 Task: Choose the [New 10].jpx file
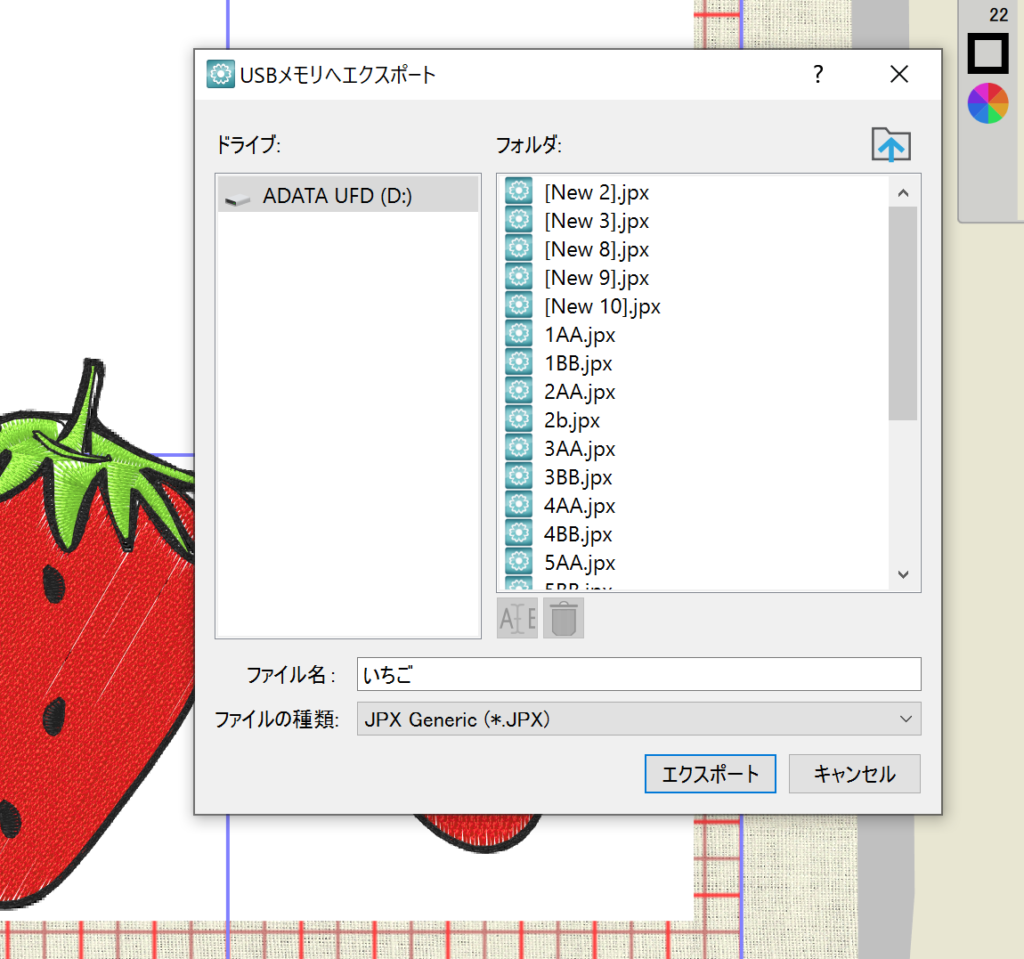(601, 306)
